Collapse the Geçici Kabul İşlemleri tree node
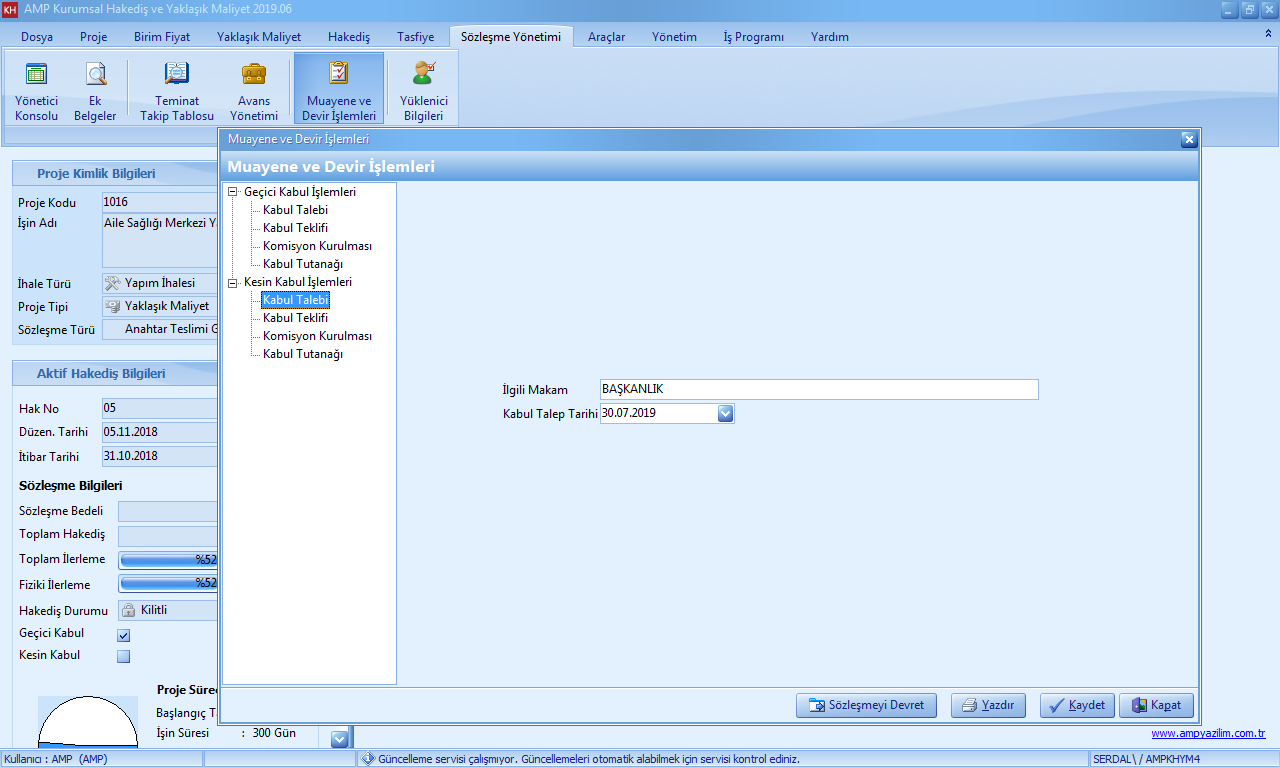 tap(234, 192)
